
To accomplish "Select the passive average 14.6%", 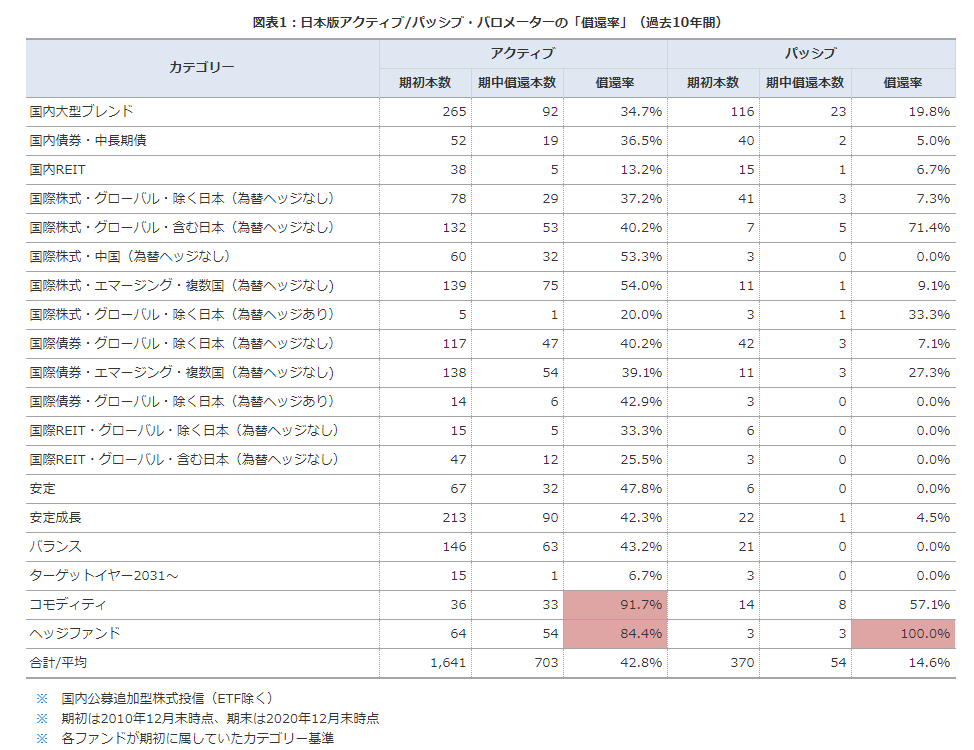I will point(929,663).
